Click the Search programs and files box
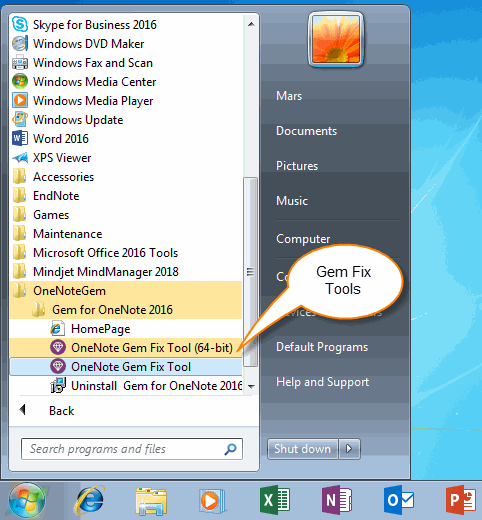 pos(132,449)
